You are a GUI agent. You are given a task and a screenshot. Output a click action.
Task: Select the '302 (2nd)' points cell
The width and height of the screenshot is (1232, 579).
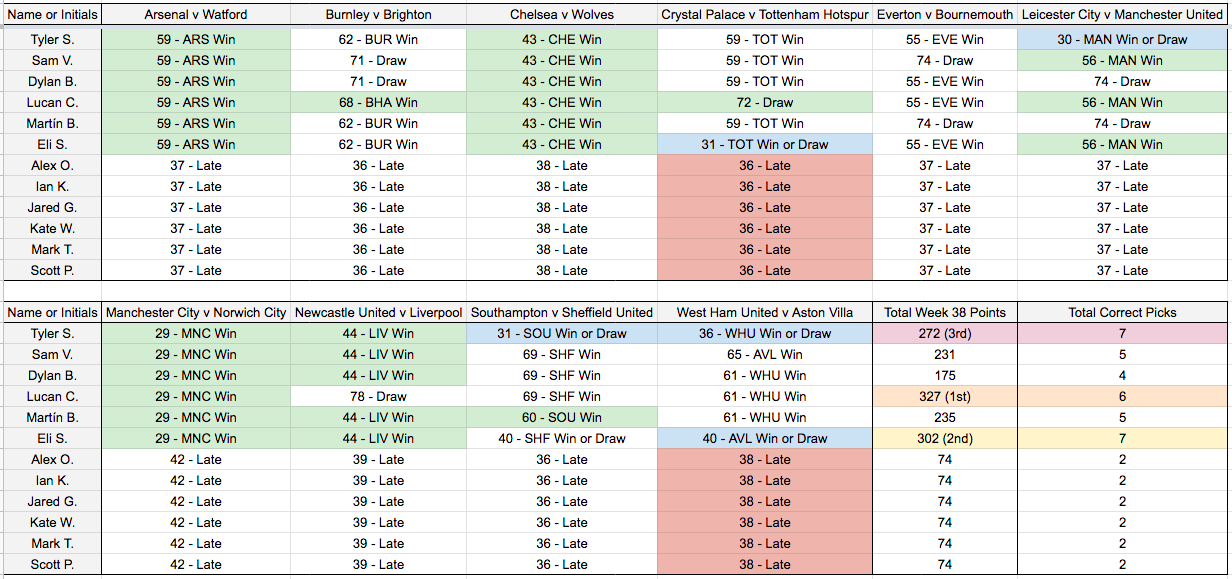[x=945, y=438]
